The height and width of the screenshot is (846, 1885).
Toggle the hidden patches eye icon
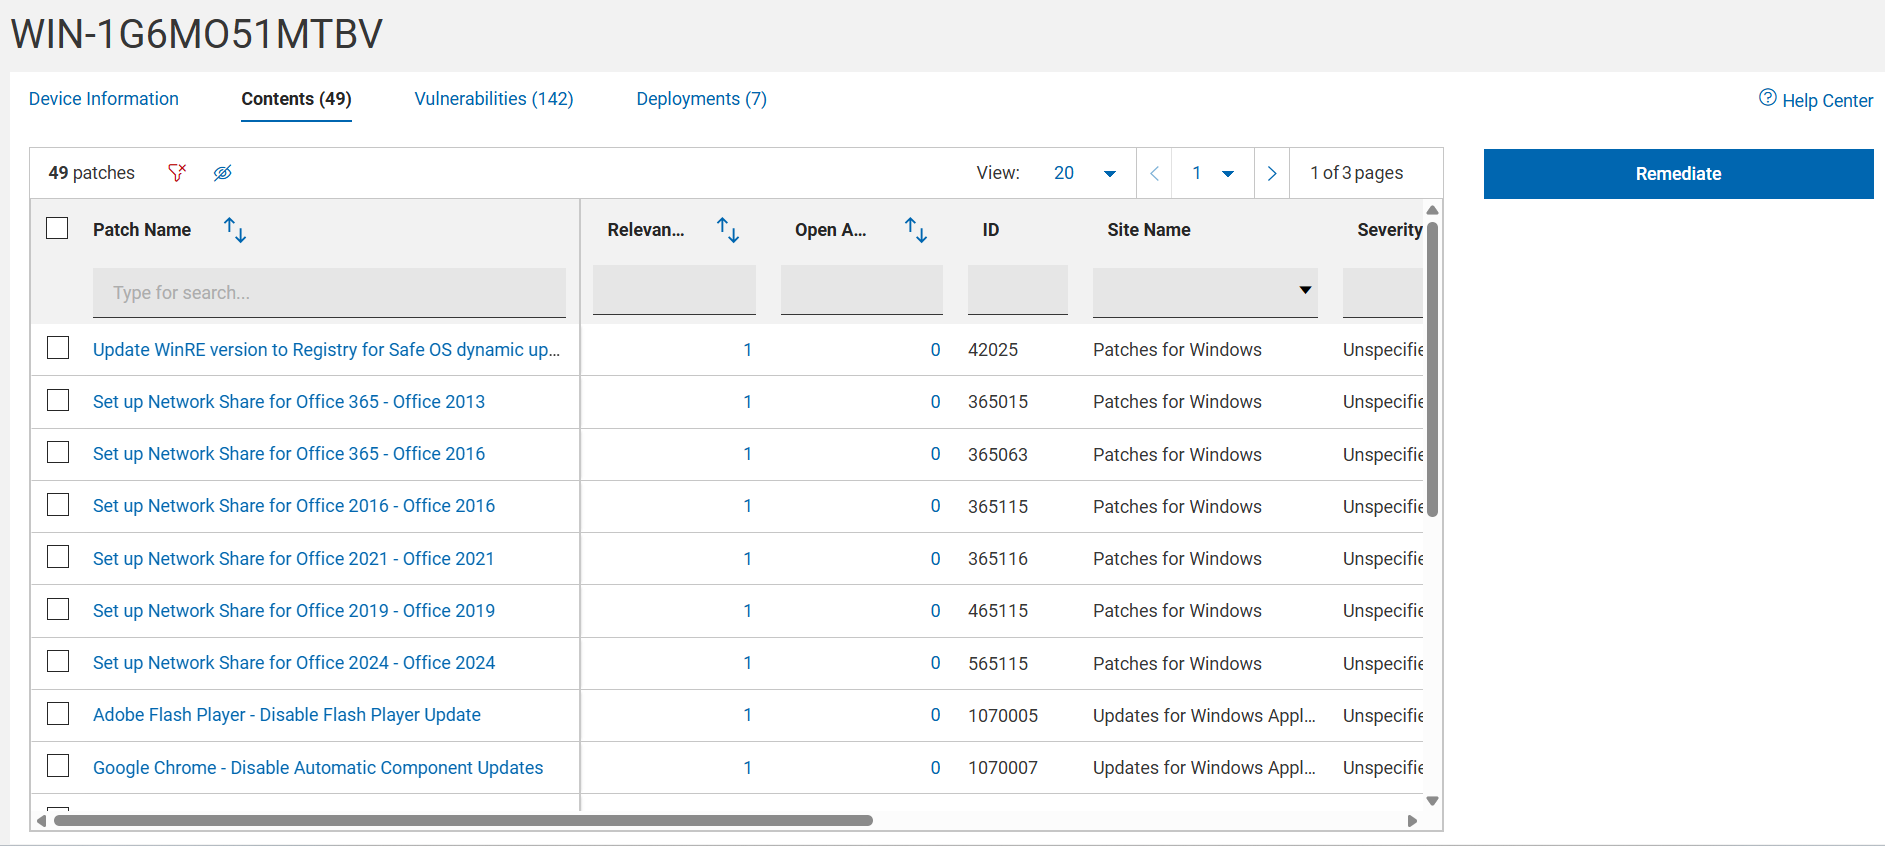pyautogui.click(x=222, y=173)
